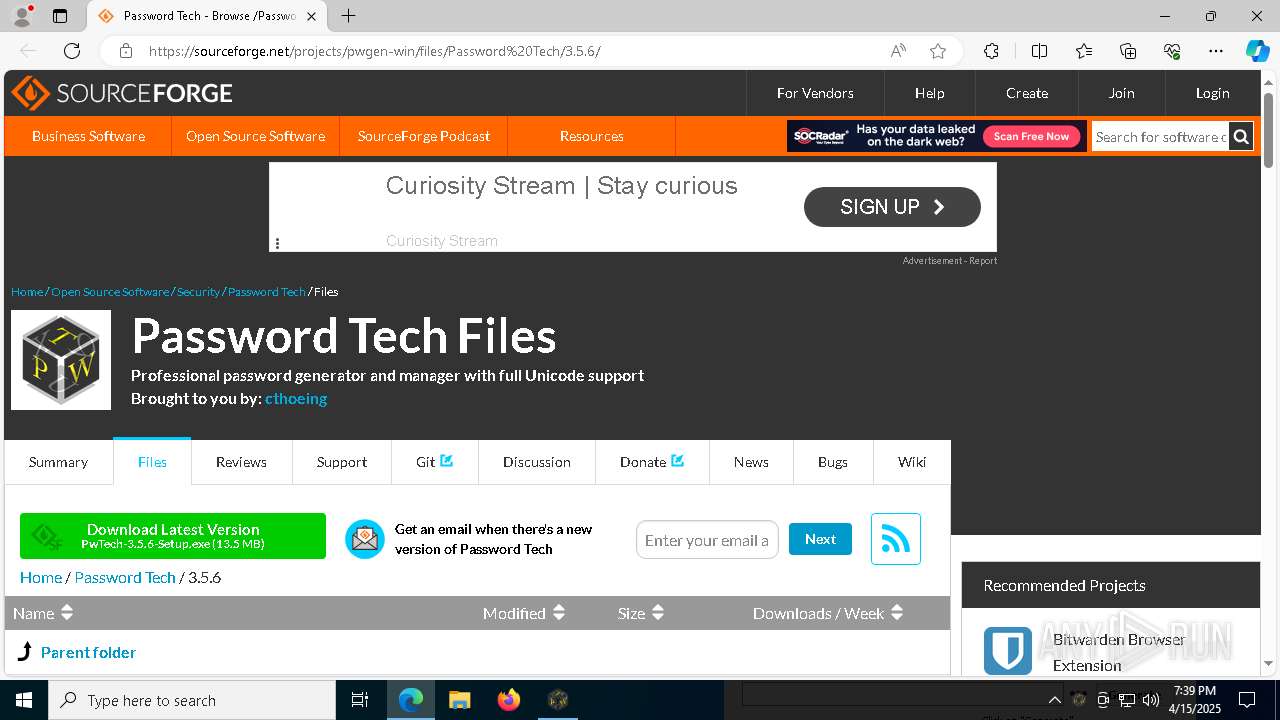Add page to favorites star icon
The width and height of the screenshot is (1280, 720).
click(x=938, y=51)
